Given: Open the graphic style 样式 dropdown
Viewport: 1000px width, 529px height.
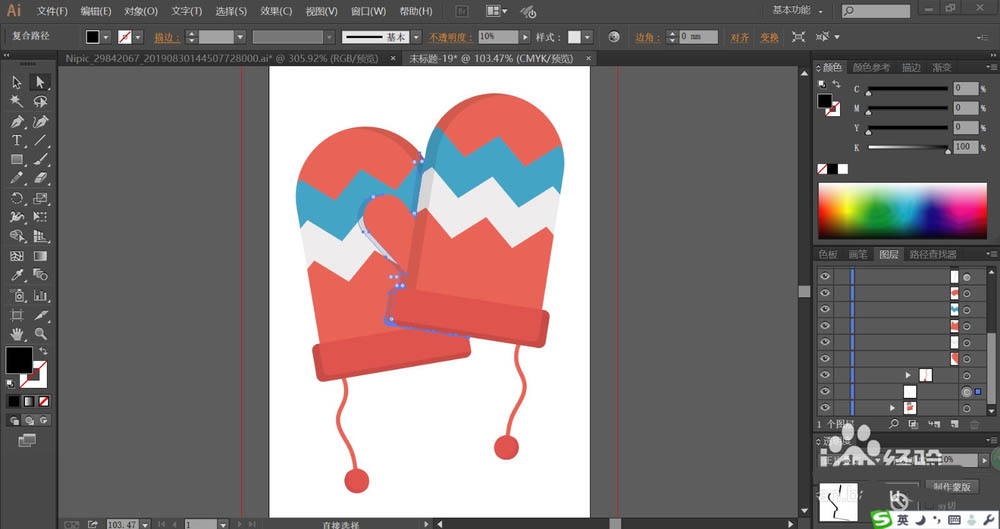Looking at the screenshot, I should (587, 37).
